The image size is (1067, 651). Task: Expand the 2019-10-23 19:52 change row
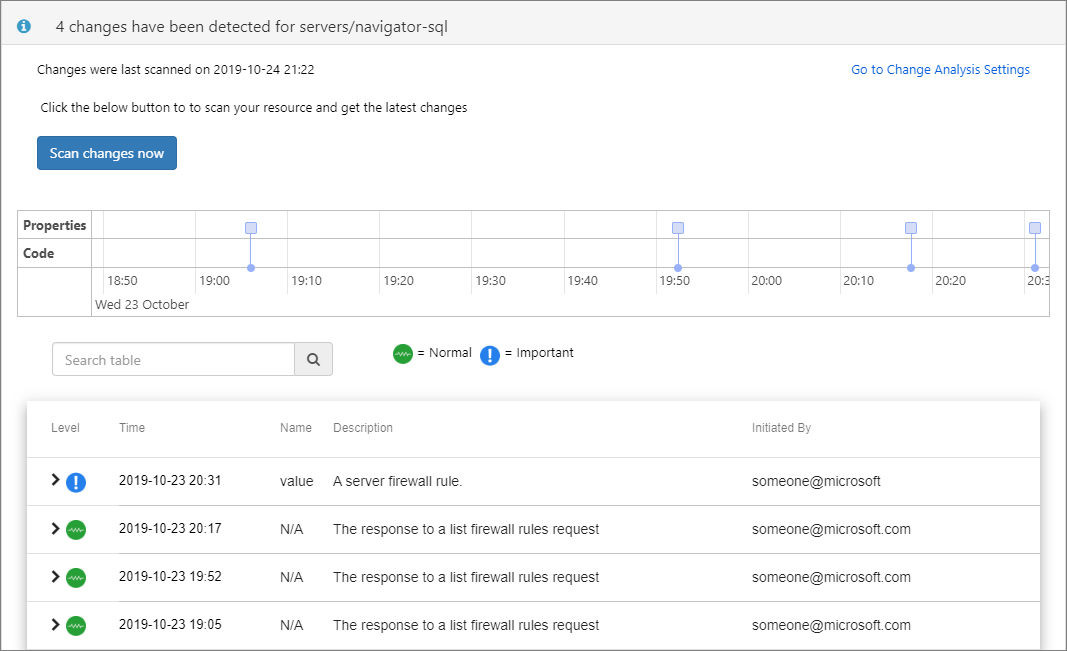56,577
